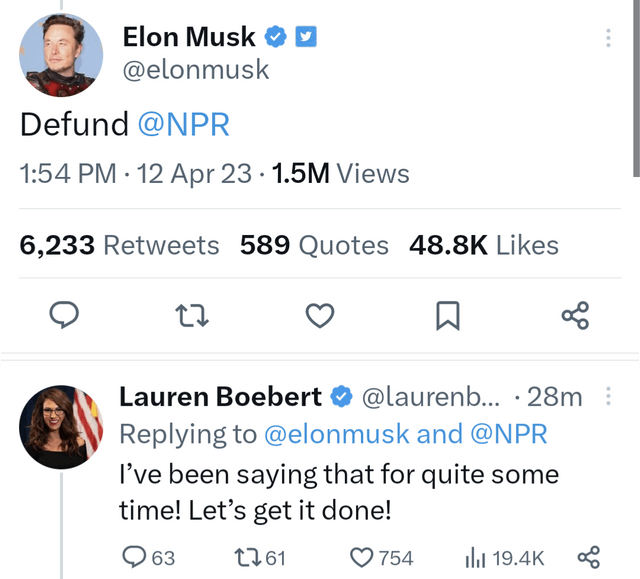This screenshot has width=640, height=579.
Task: Click the @elonmusk link in reply
Action: pos(337,434)
